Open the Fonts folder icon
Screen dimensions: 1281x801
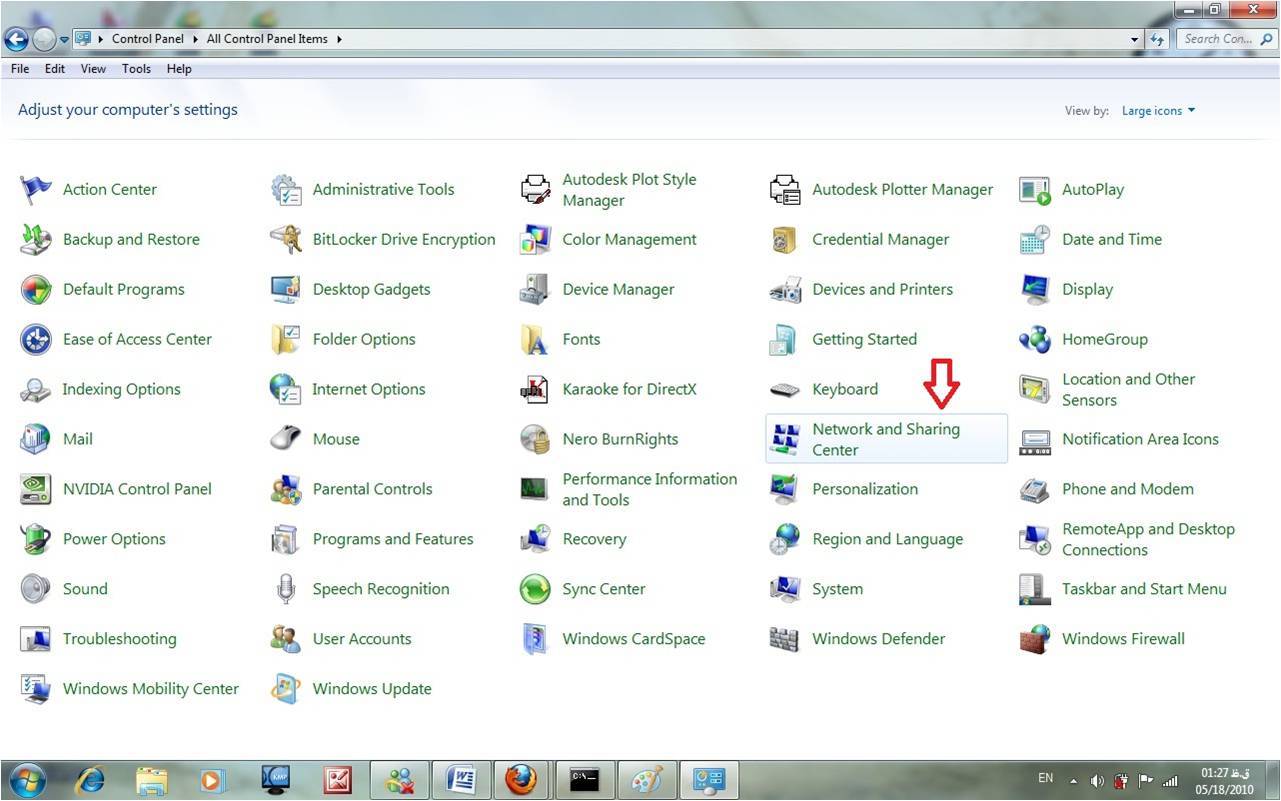(x=536, y=339)
